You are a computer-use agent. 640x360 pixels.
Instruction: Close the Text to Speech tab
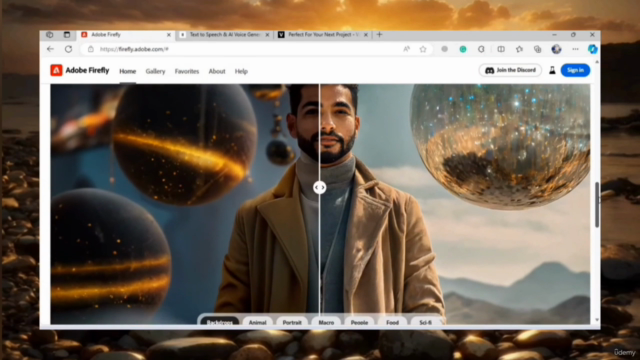[x=267, y=35]
